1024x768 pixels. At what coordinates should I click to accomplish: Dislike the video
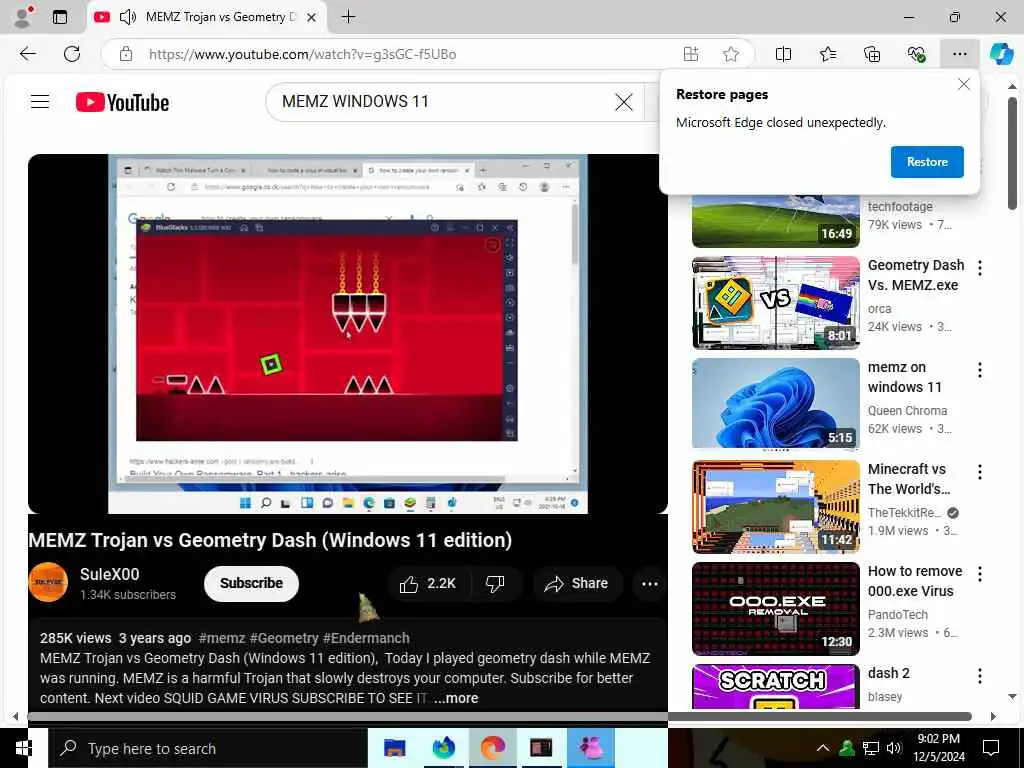tap(495, 584)
